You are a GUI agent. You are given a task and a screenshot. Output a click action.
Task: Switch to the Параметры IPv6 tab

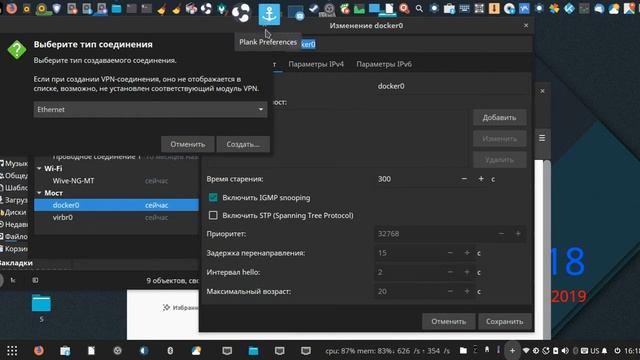click(384, 64)
